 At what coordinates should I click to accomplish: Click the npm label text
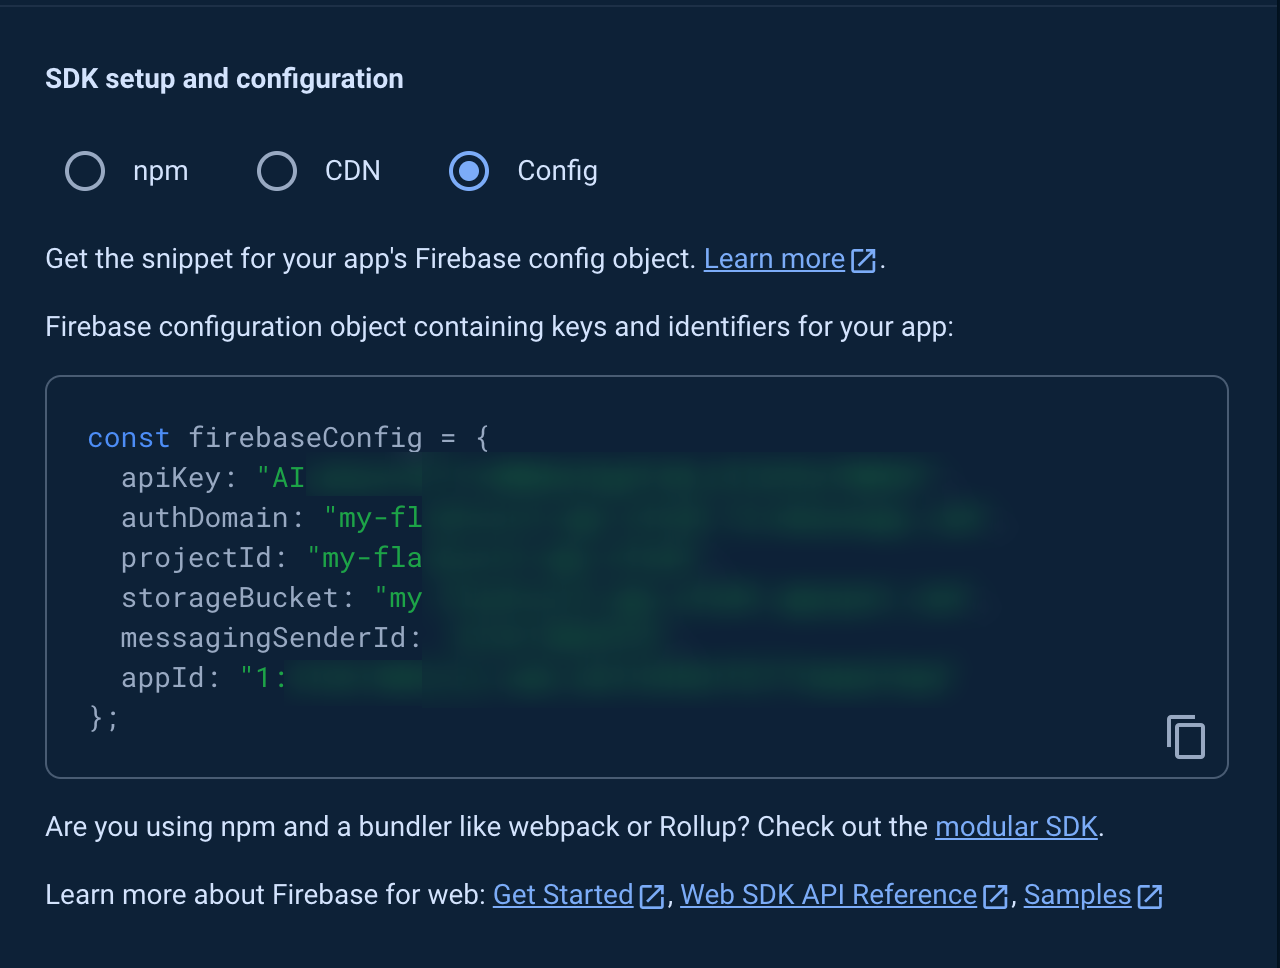coord(160,171)
